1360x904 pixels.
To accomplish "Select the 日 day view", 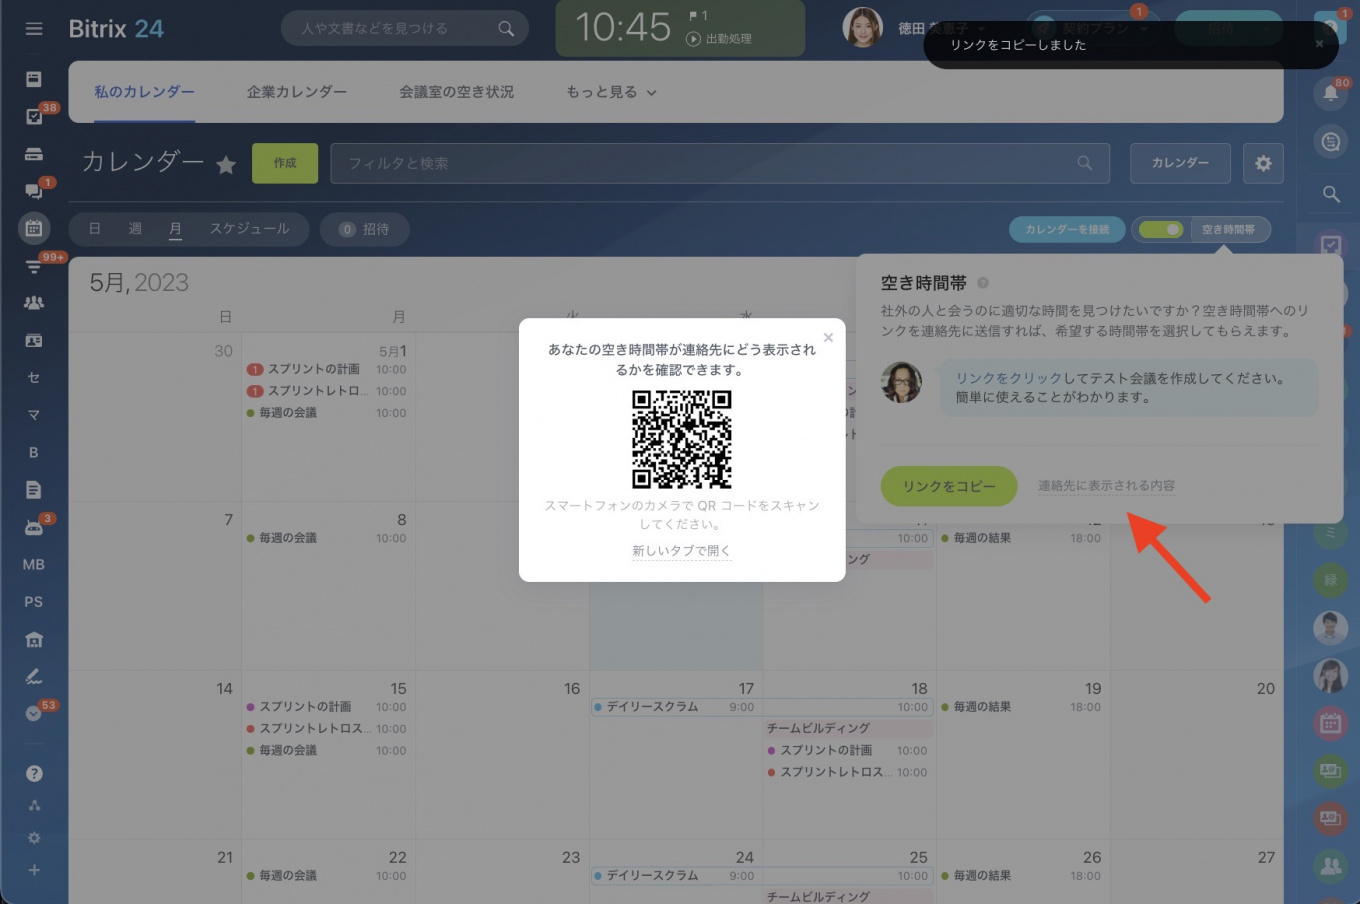I will tap(95, 229).
